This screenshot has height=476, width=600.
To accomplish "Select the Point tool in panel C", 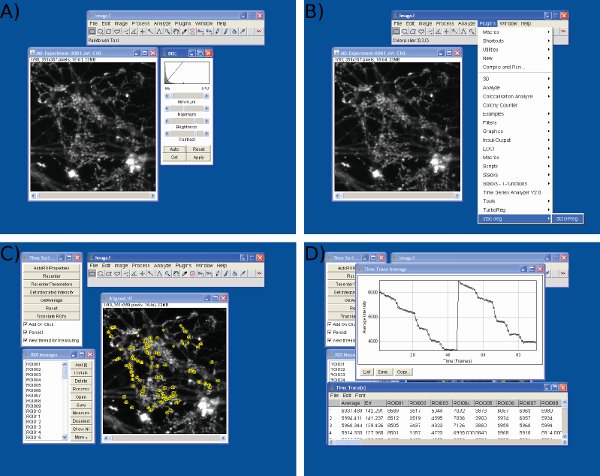I will pos(142,274).
